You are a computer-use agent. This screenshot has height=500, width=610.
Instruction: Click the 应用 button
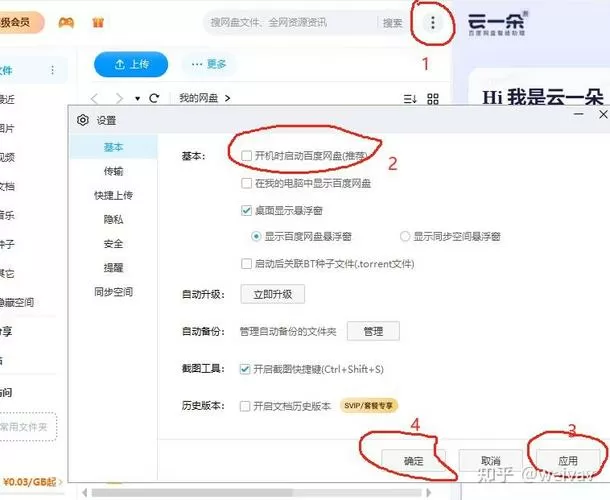click(x=568, y=461)
